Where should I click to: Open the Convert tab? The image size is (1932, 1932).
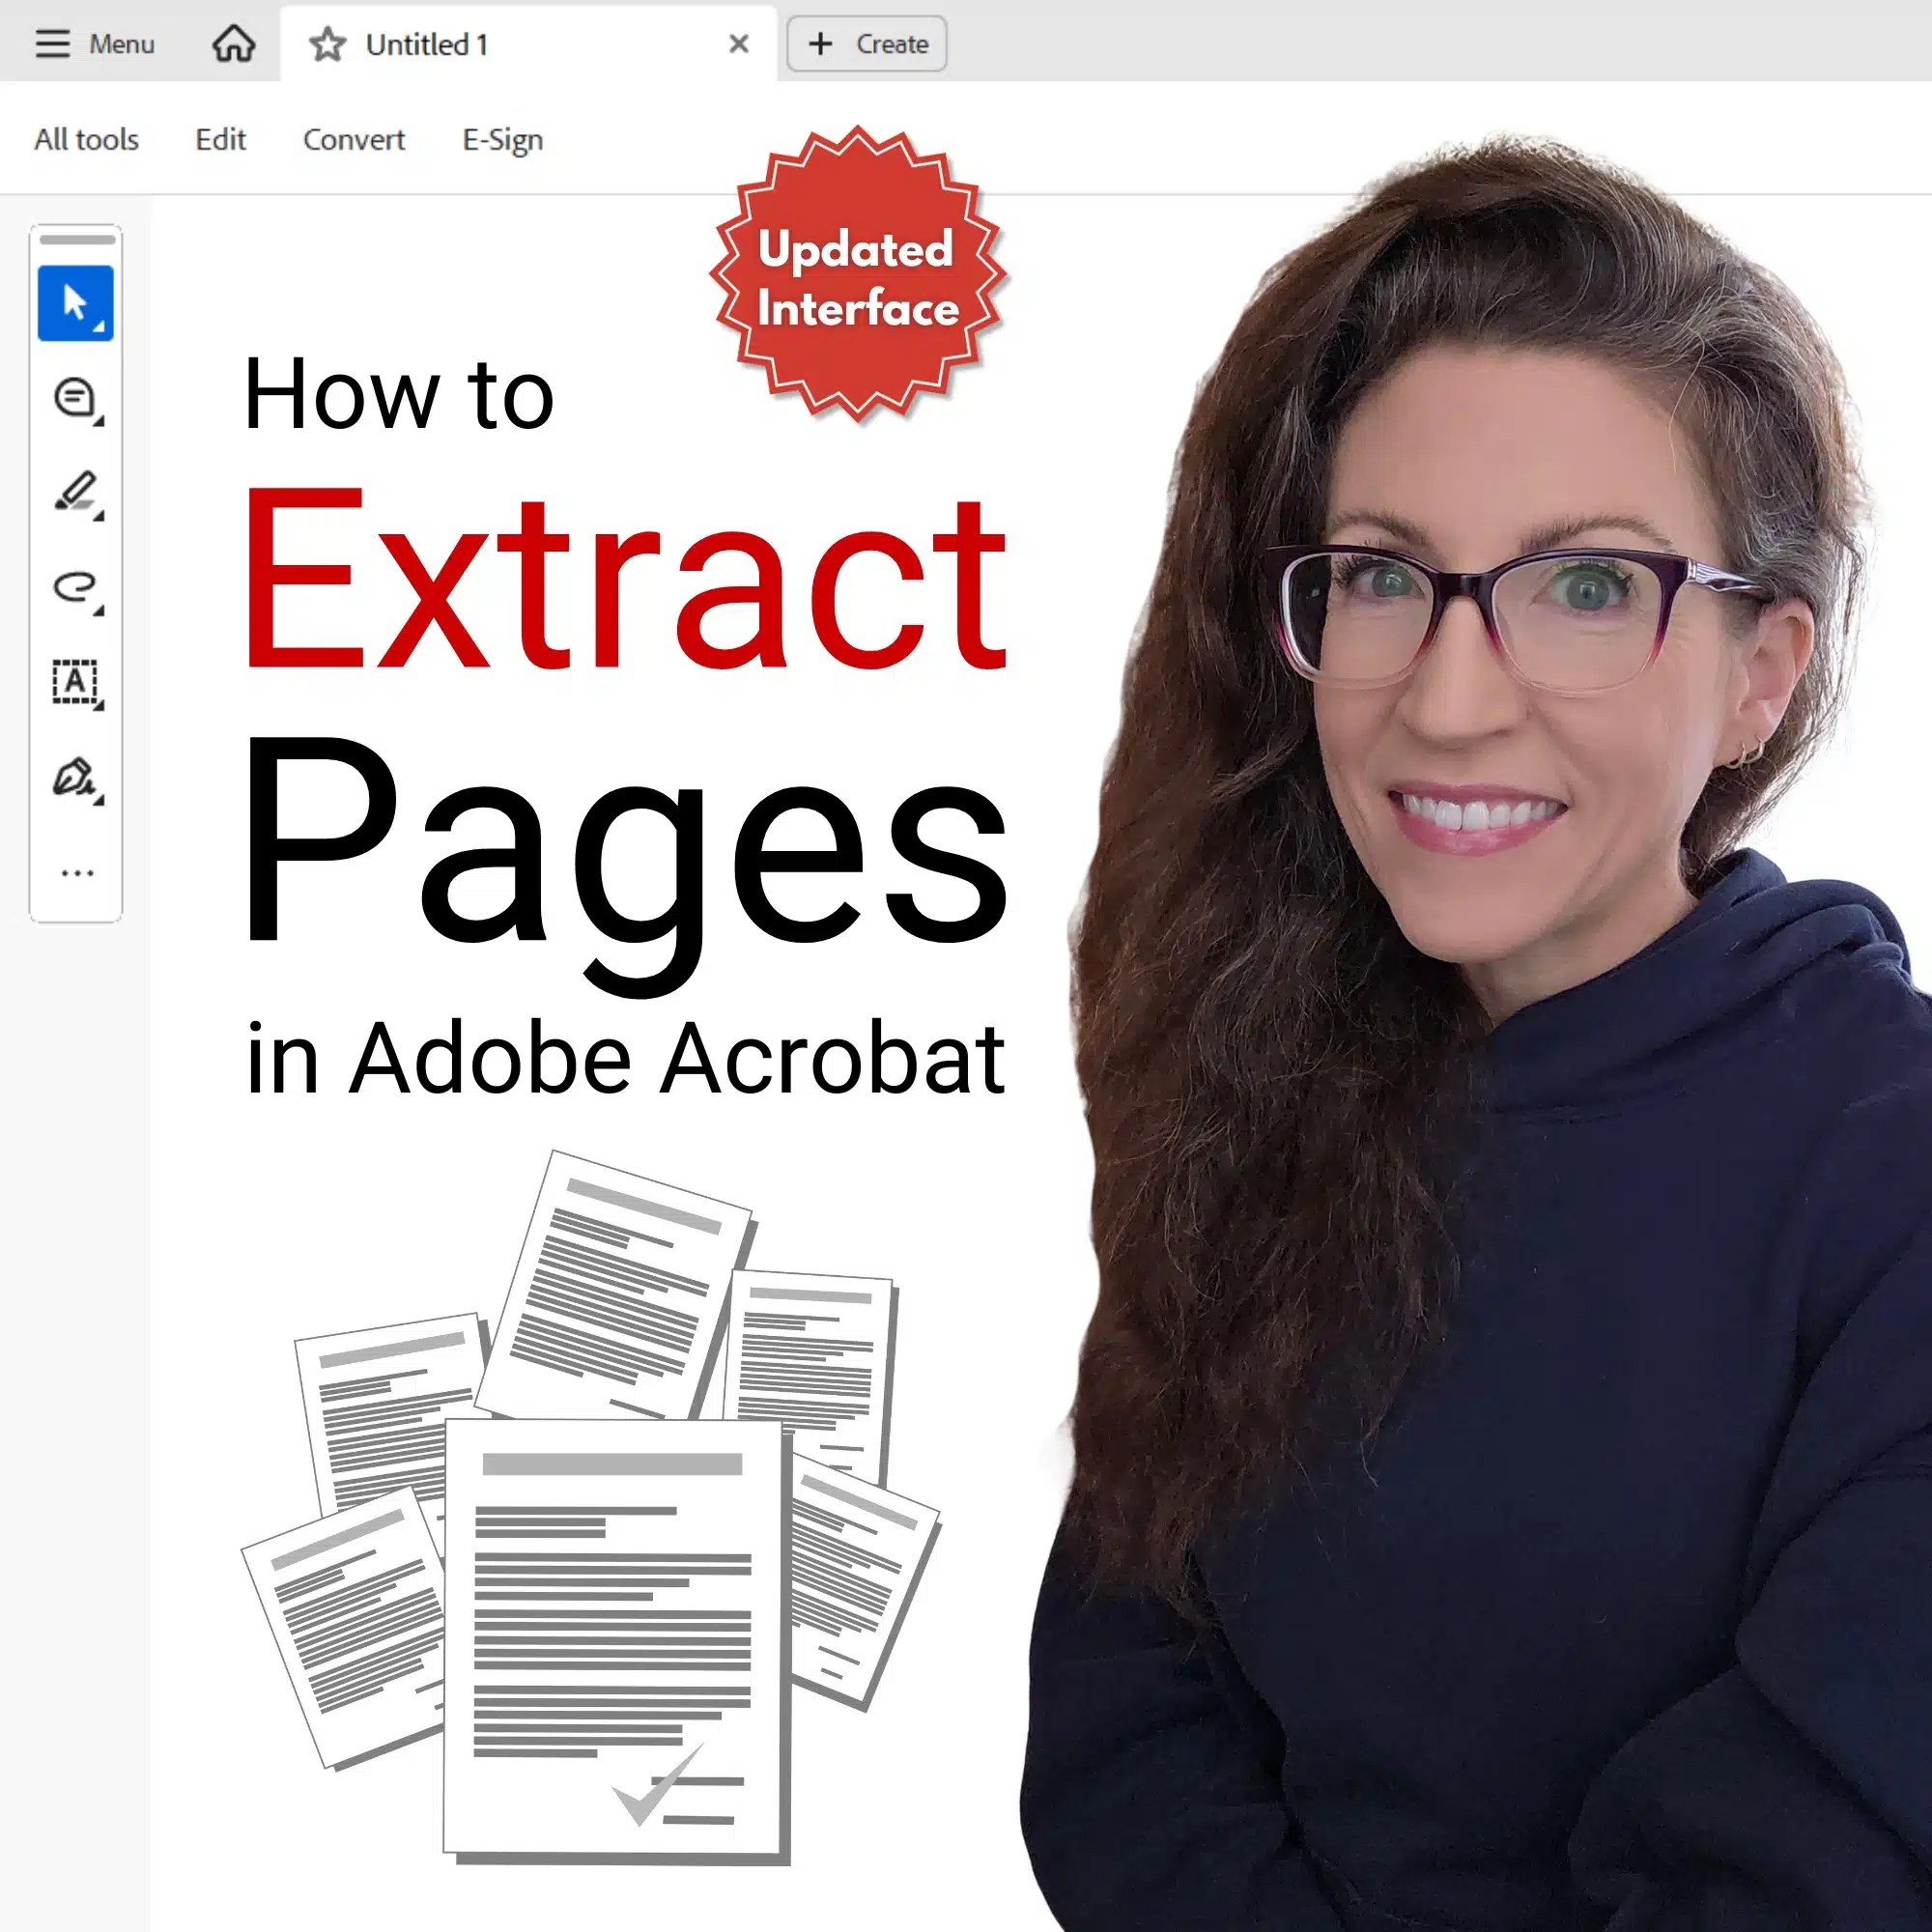(x=354, y=139)
